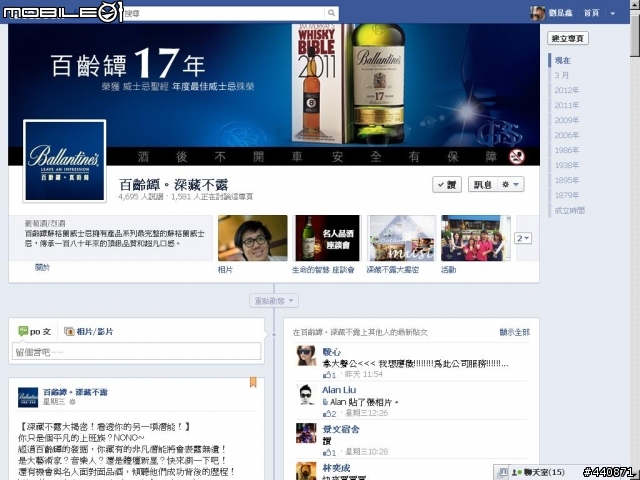Click 顯示全部 in recent posts box
640x480 pixels.
515,332
